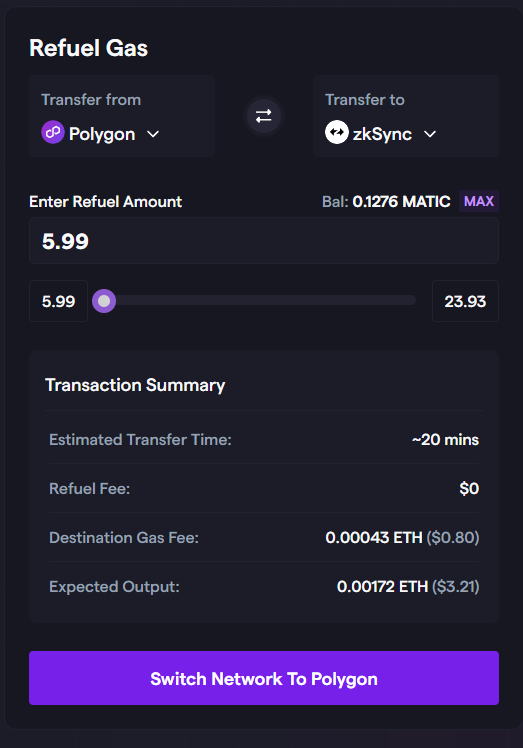This screenshot has height=748, width=523.
Task: Click the Estimated Transfer Time row
Action: click(x=264, y=439)
